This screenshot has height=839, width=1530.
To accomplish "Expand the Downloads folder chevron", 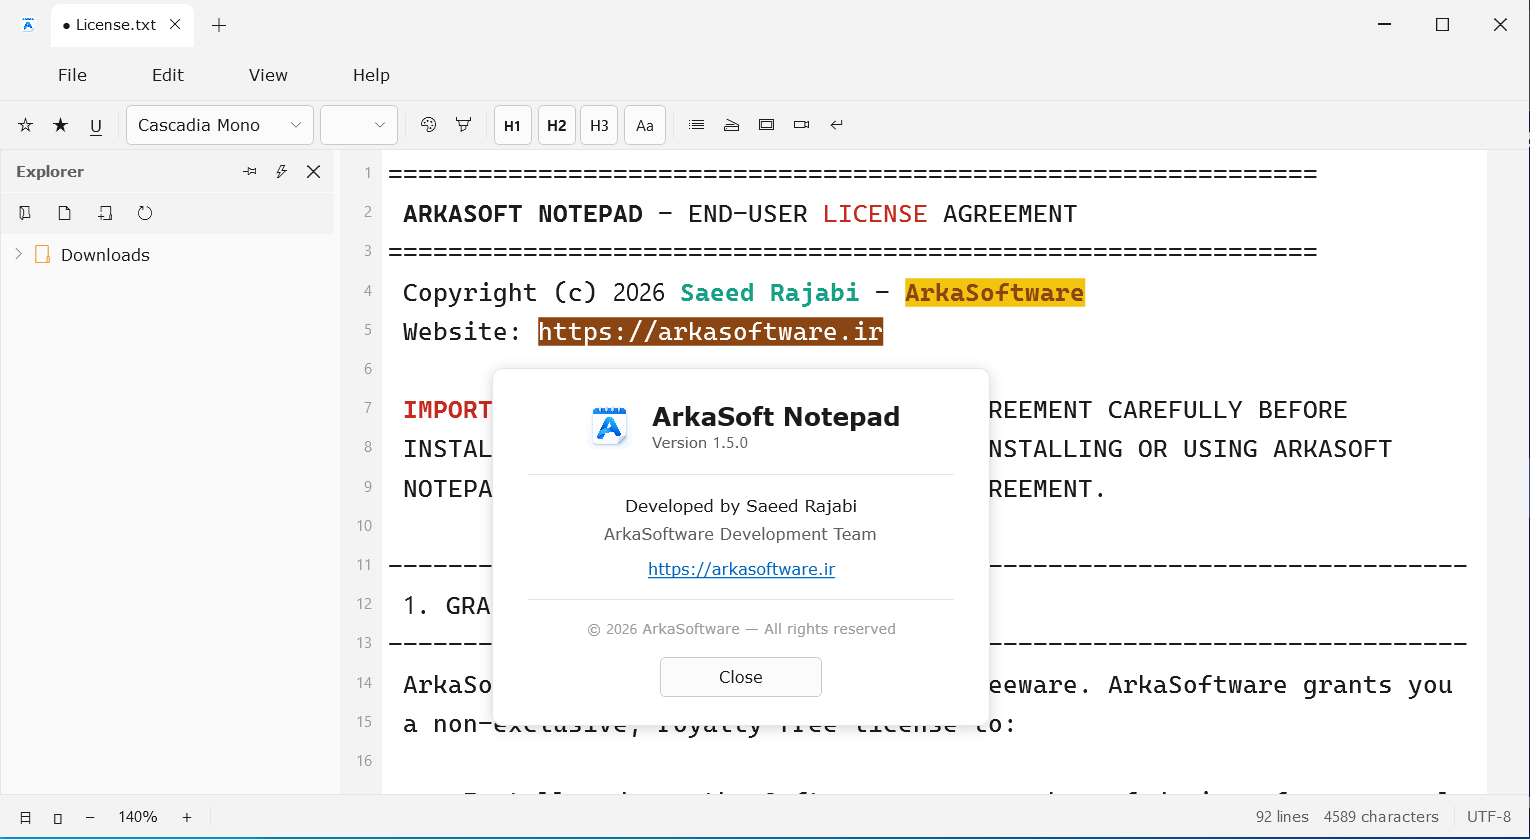I will tap(18, 254).
